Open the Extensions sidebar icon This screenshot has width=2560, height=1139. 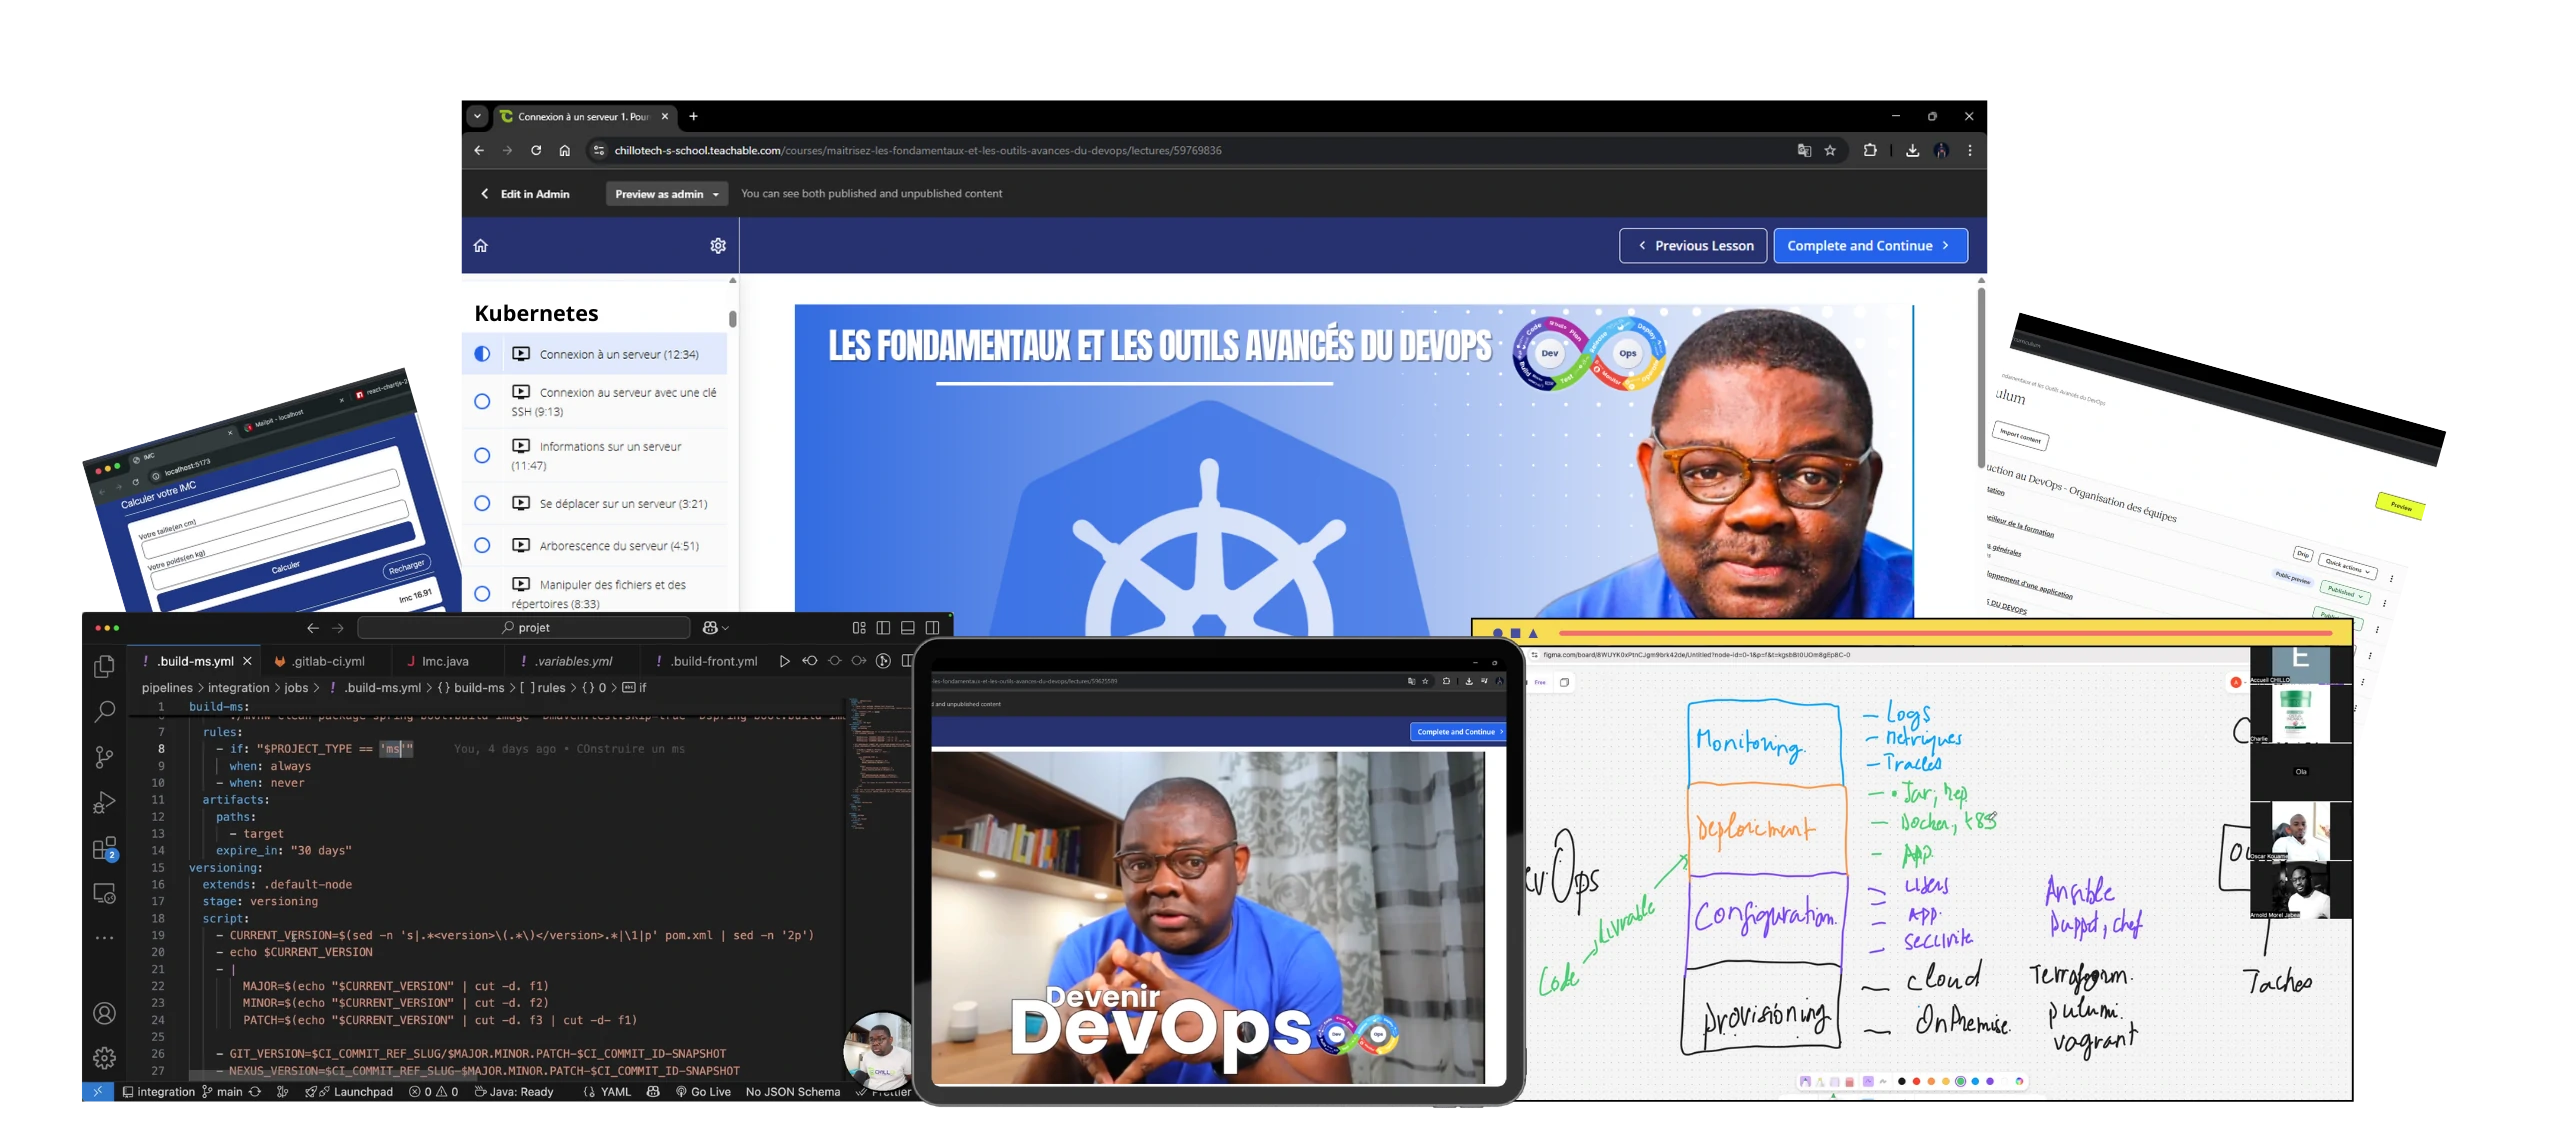point(104,850)
